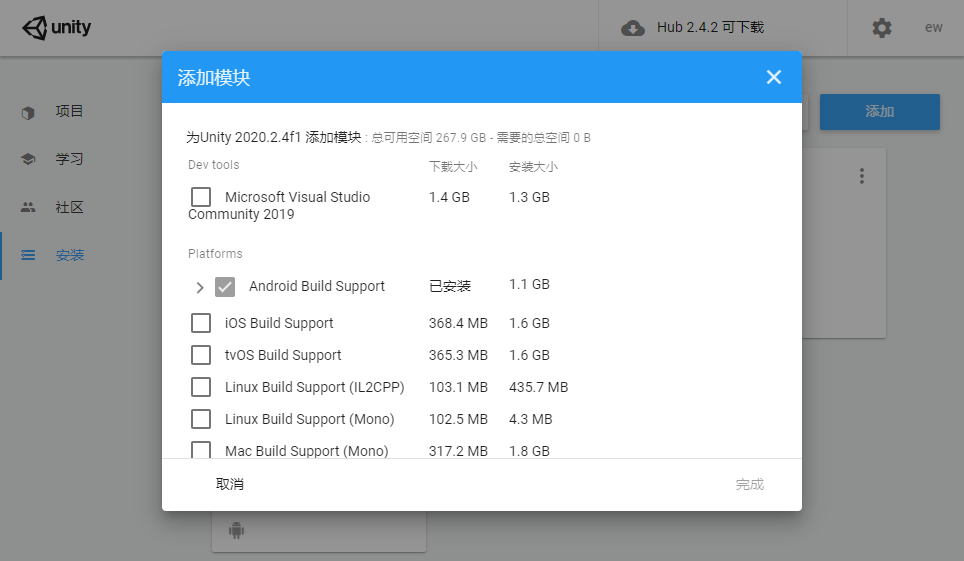Screen dimensions: 964x561
Task: Enable iOS Build Support checkbox
Action: 201,323
